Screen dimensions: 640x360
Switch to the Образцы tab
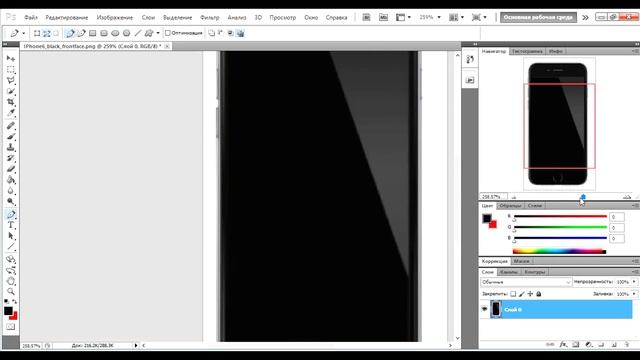coord(510,206)
